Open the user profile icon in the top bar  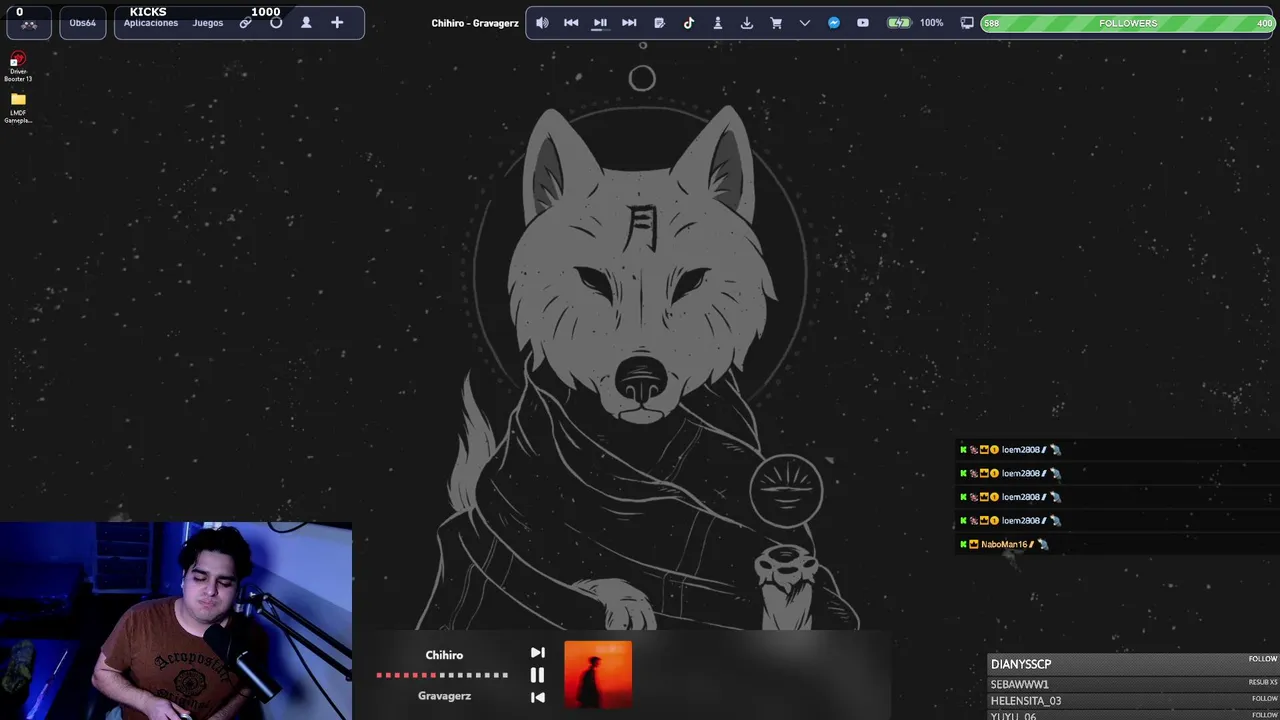point(306,23)
